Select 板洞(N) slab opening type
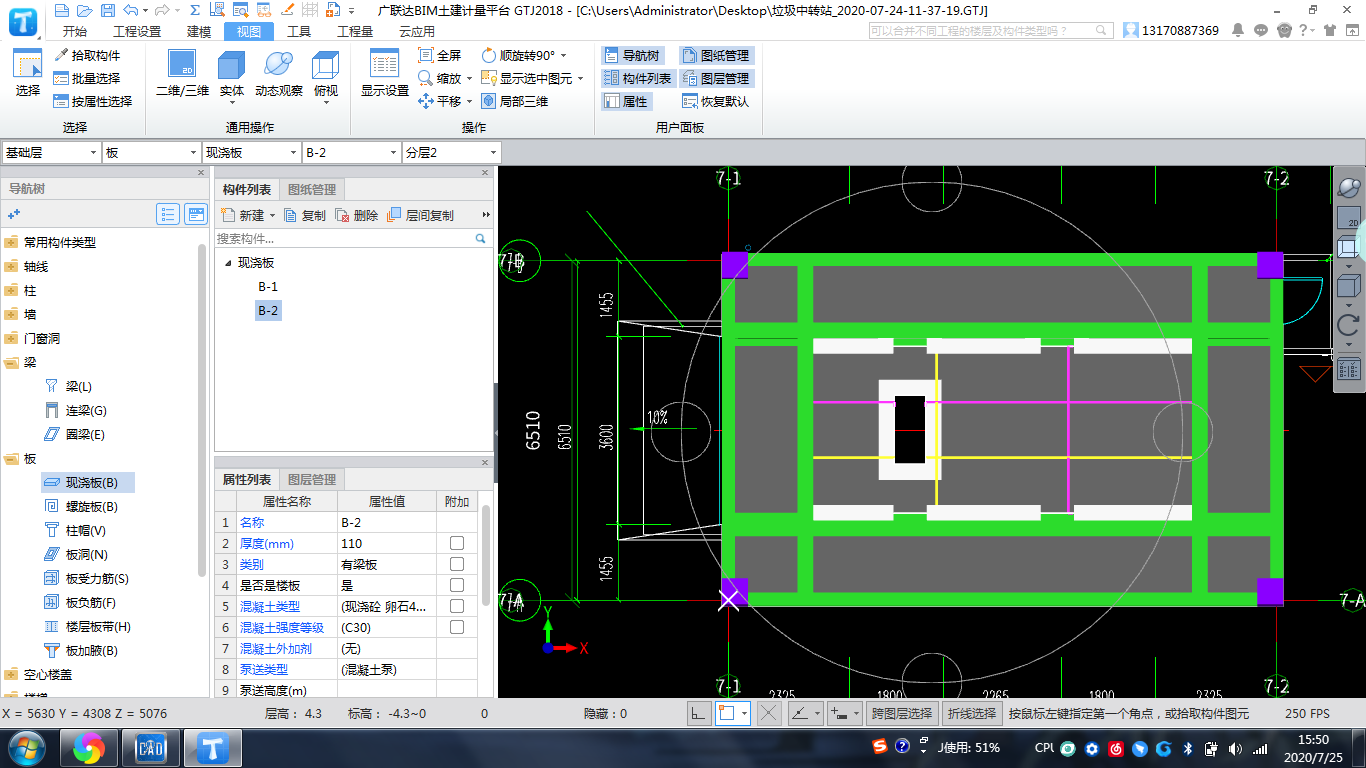Viewport: 1366px width, 768px height. [75, 554]
